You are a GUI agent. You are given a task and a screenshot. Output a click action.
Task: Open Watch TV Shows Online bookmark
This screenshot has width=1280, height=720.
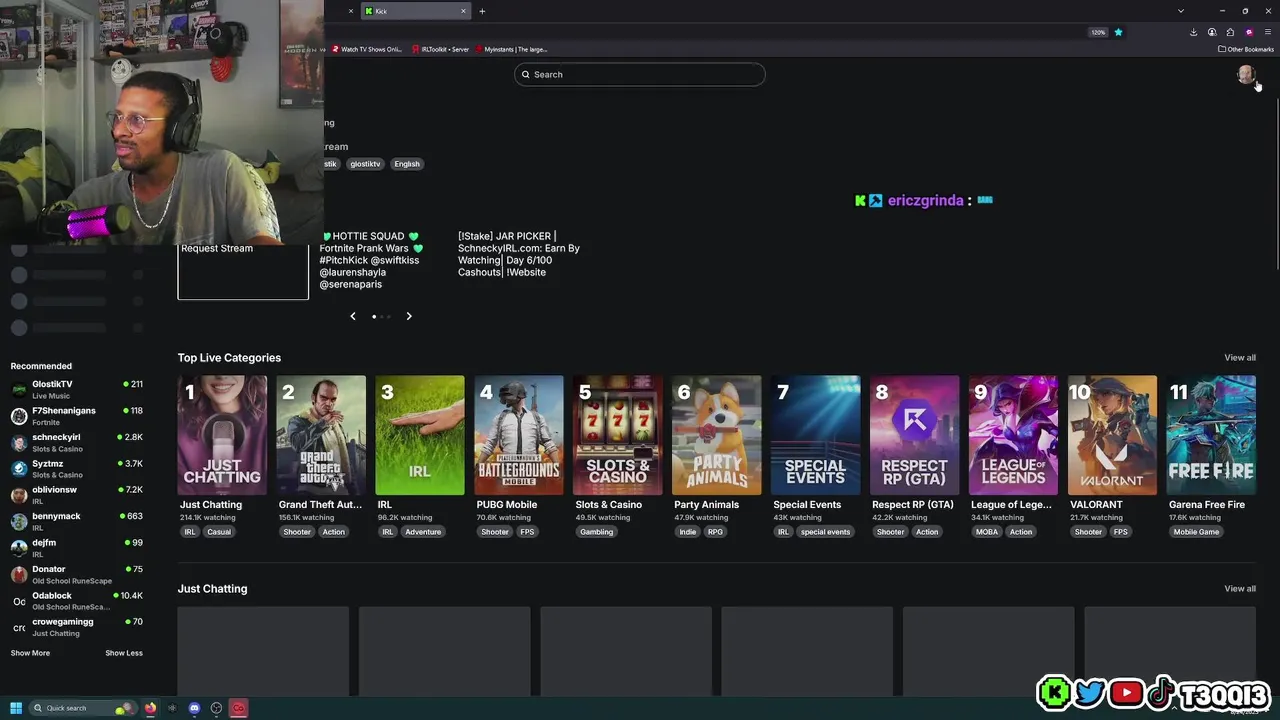pos(367,49)
